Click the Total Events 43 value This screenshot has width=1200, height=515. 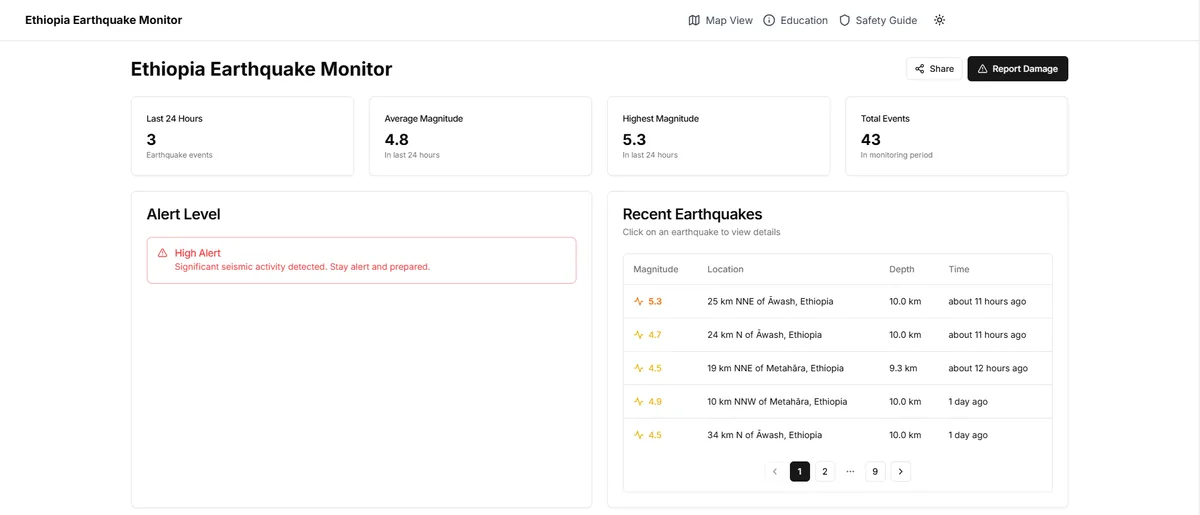coord(871,140)
